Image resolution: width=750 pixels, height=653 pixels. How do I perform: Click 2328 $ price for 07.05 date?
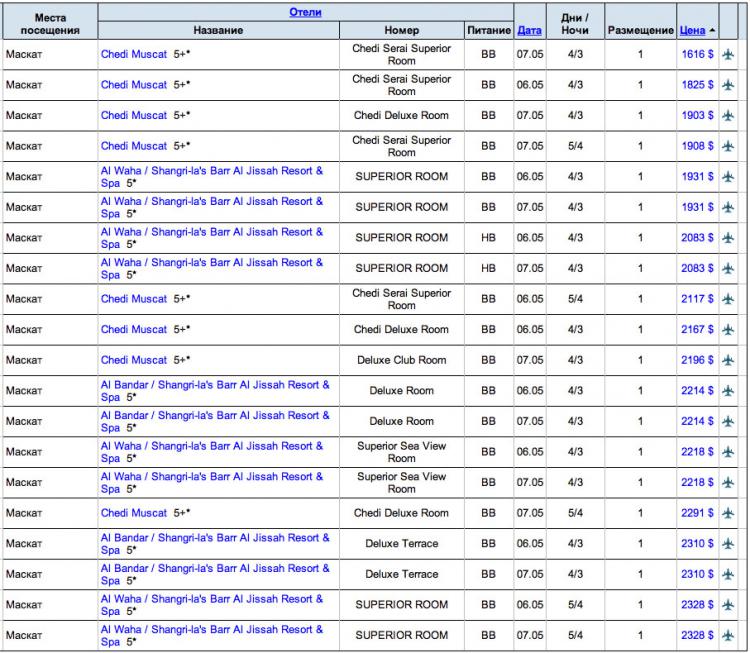click(697, 636)
